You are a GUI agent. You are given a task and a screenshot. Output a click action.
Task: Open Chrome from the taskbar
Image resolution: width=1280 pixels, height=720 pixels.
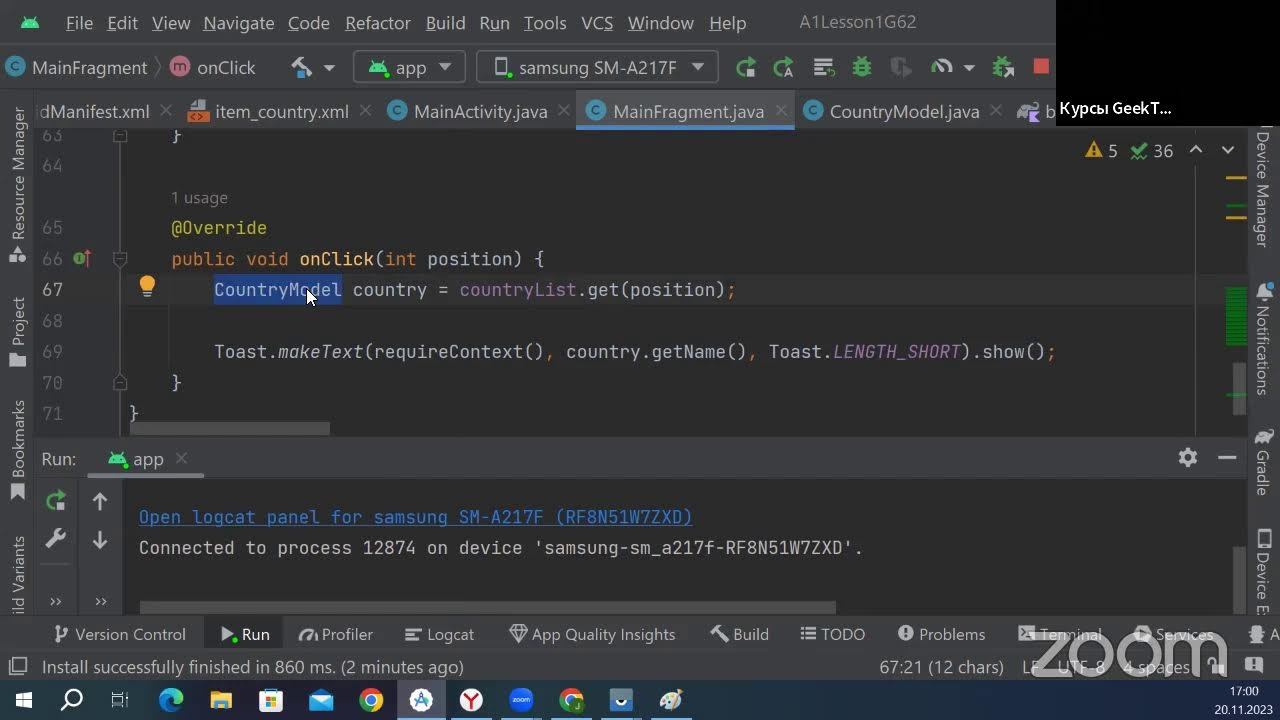(371, 700)
